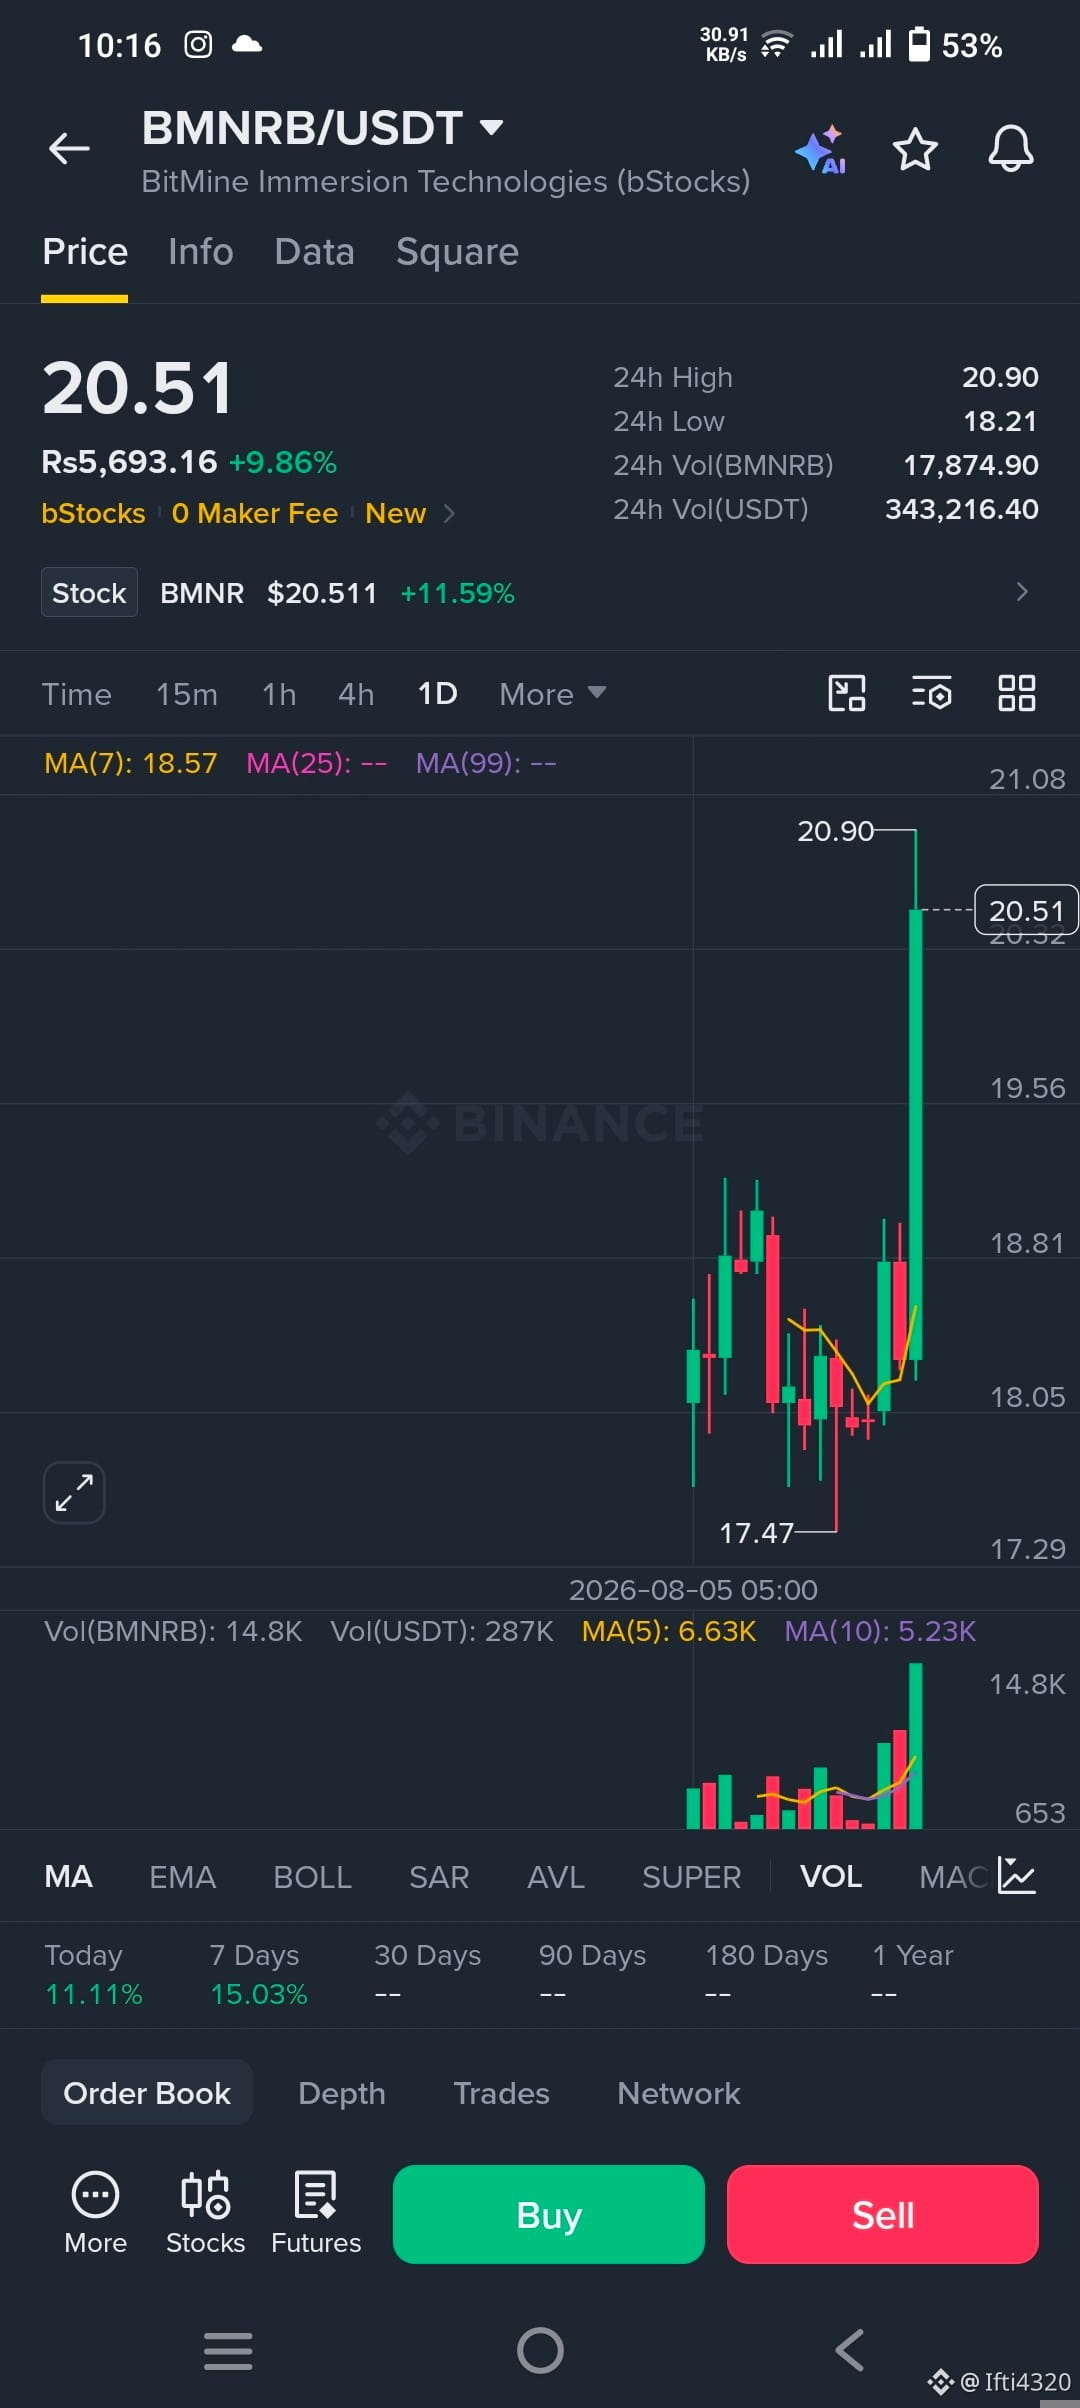This screenshot has height=2408, width=1080.
Task: Tap the bStocks tag link
Action: 93,513
